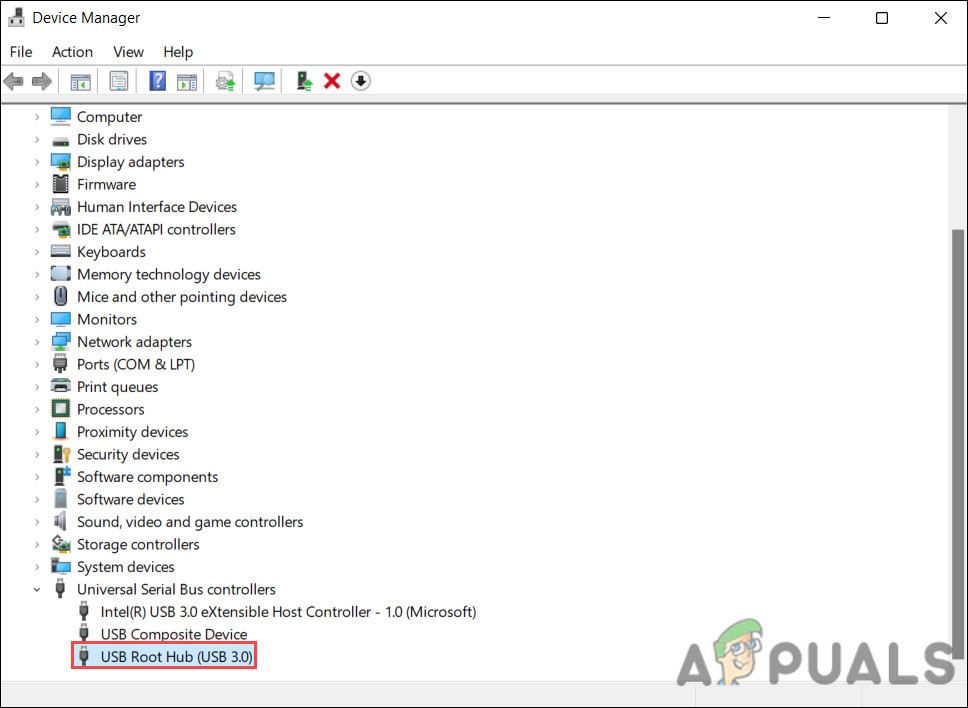Image resolution: width=968 pixels, height=708 pixels.
Task: Select Intel(R) USB 3.0 eXtensible Host Controller
Action: click(x=288, y=611)
